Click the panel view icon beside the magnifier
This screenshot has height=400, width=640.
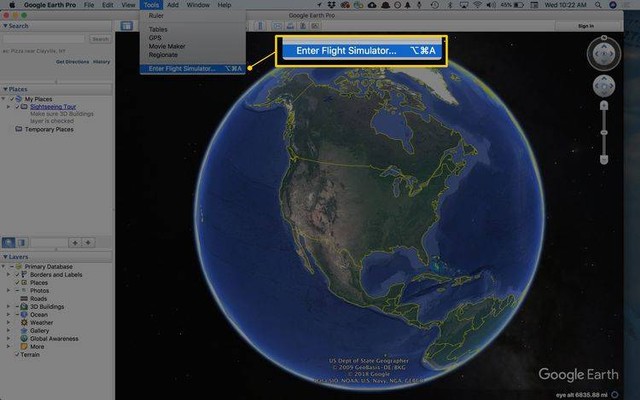click(22, 242)
